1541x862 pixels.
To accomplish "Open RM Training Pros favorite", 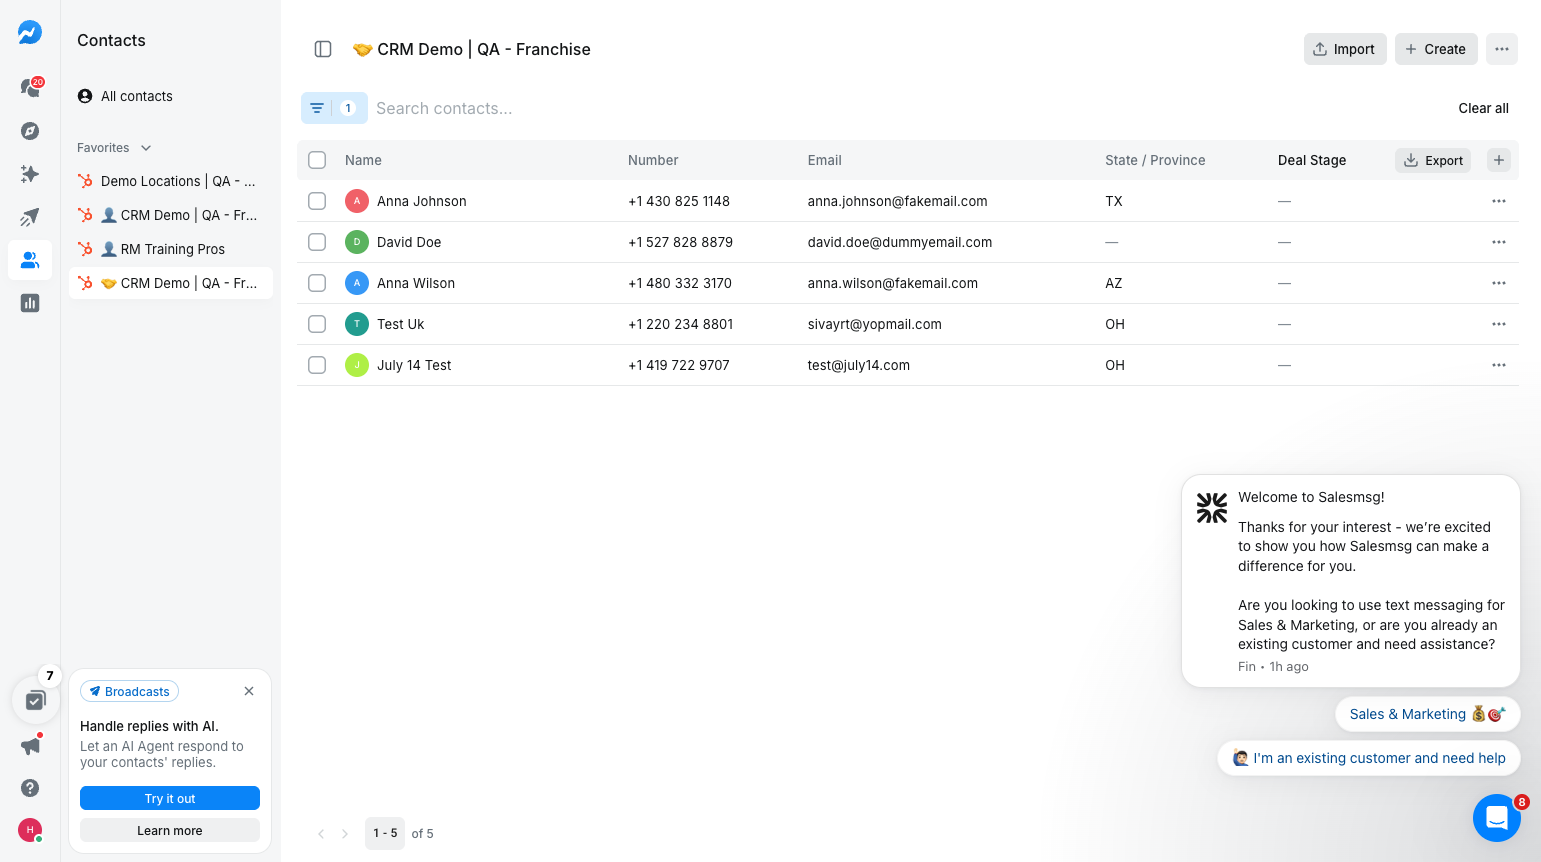I will (171, 249).
